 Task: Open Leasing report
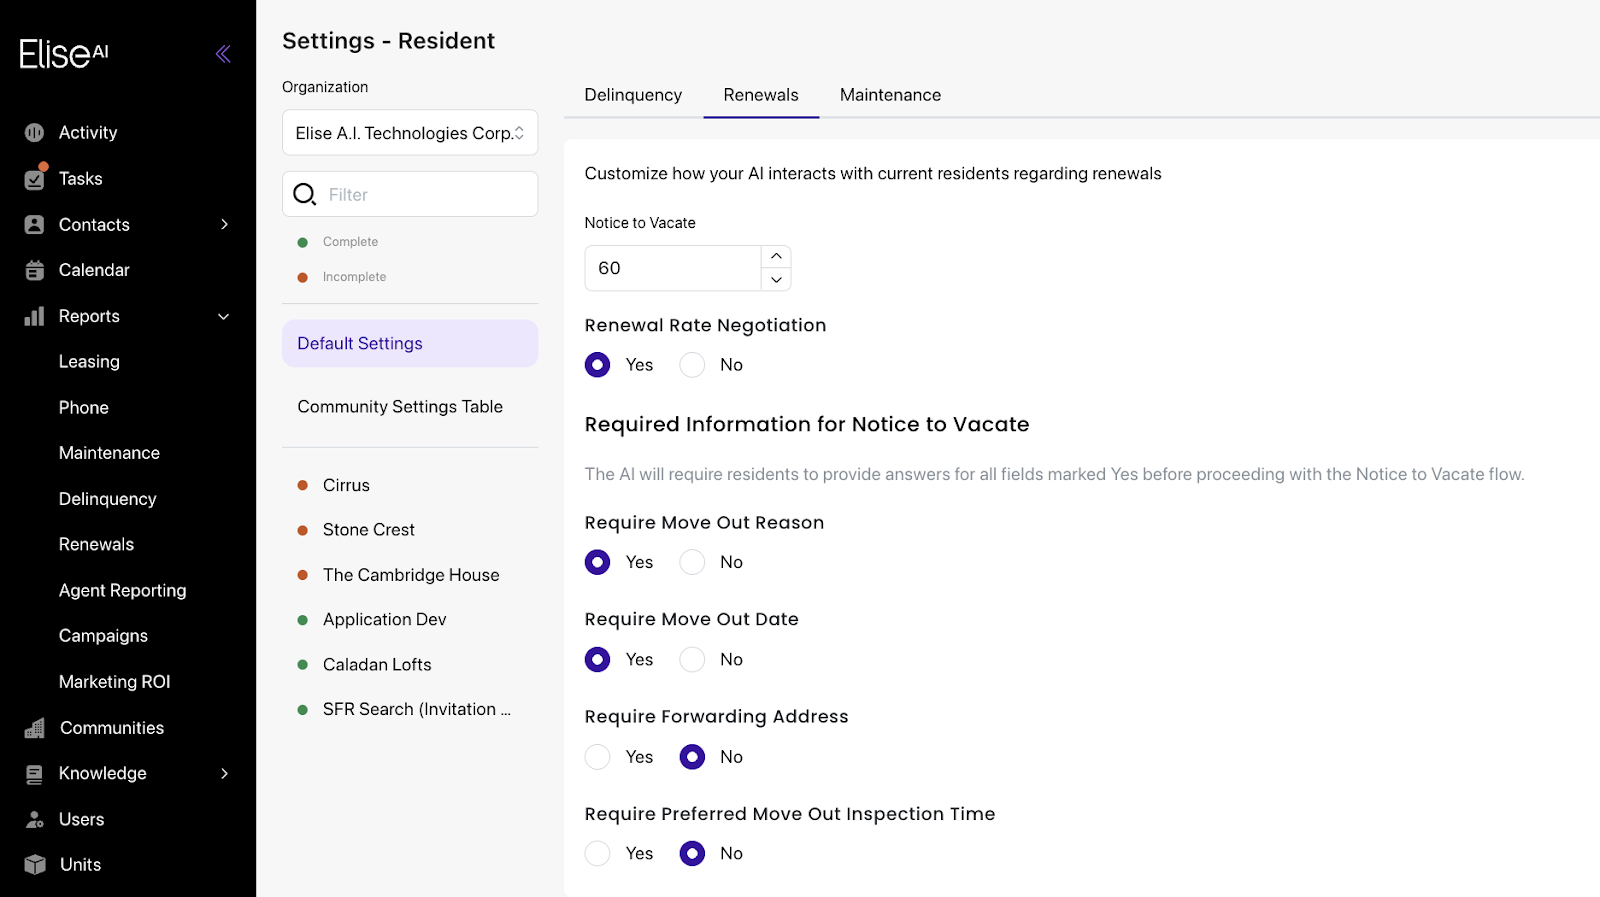pyautogui.click(x=89, y=362)
